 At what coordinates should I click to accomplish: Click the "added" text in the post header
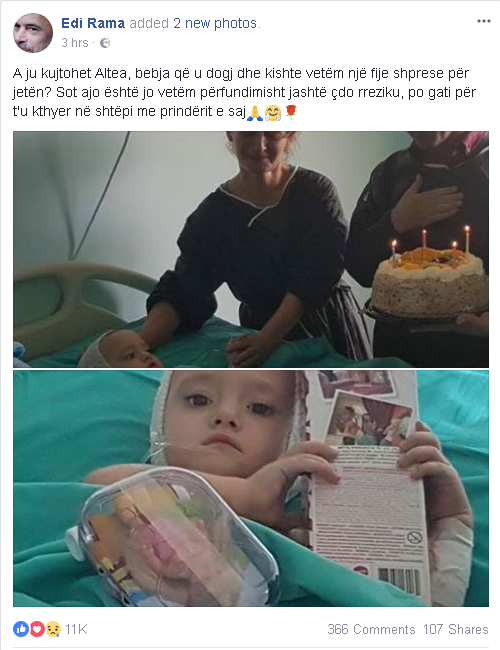[149, 23]
